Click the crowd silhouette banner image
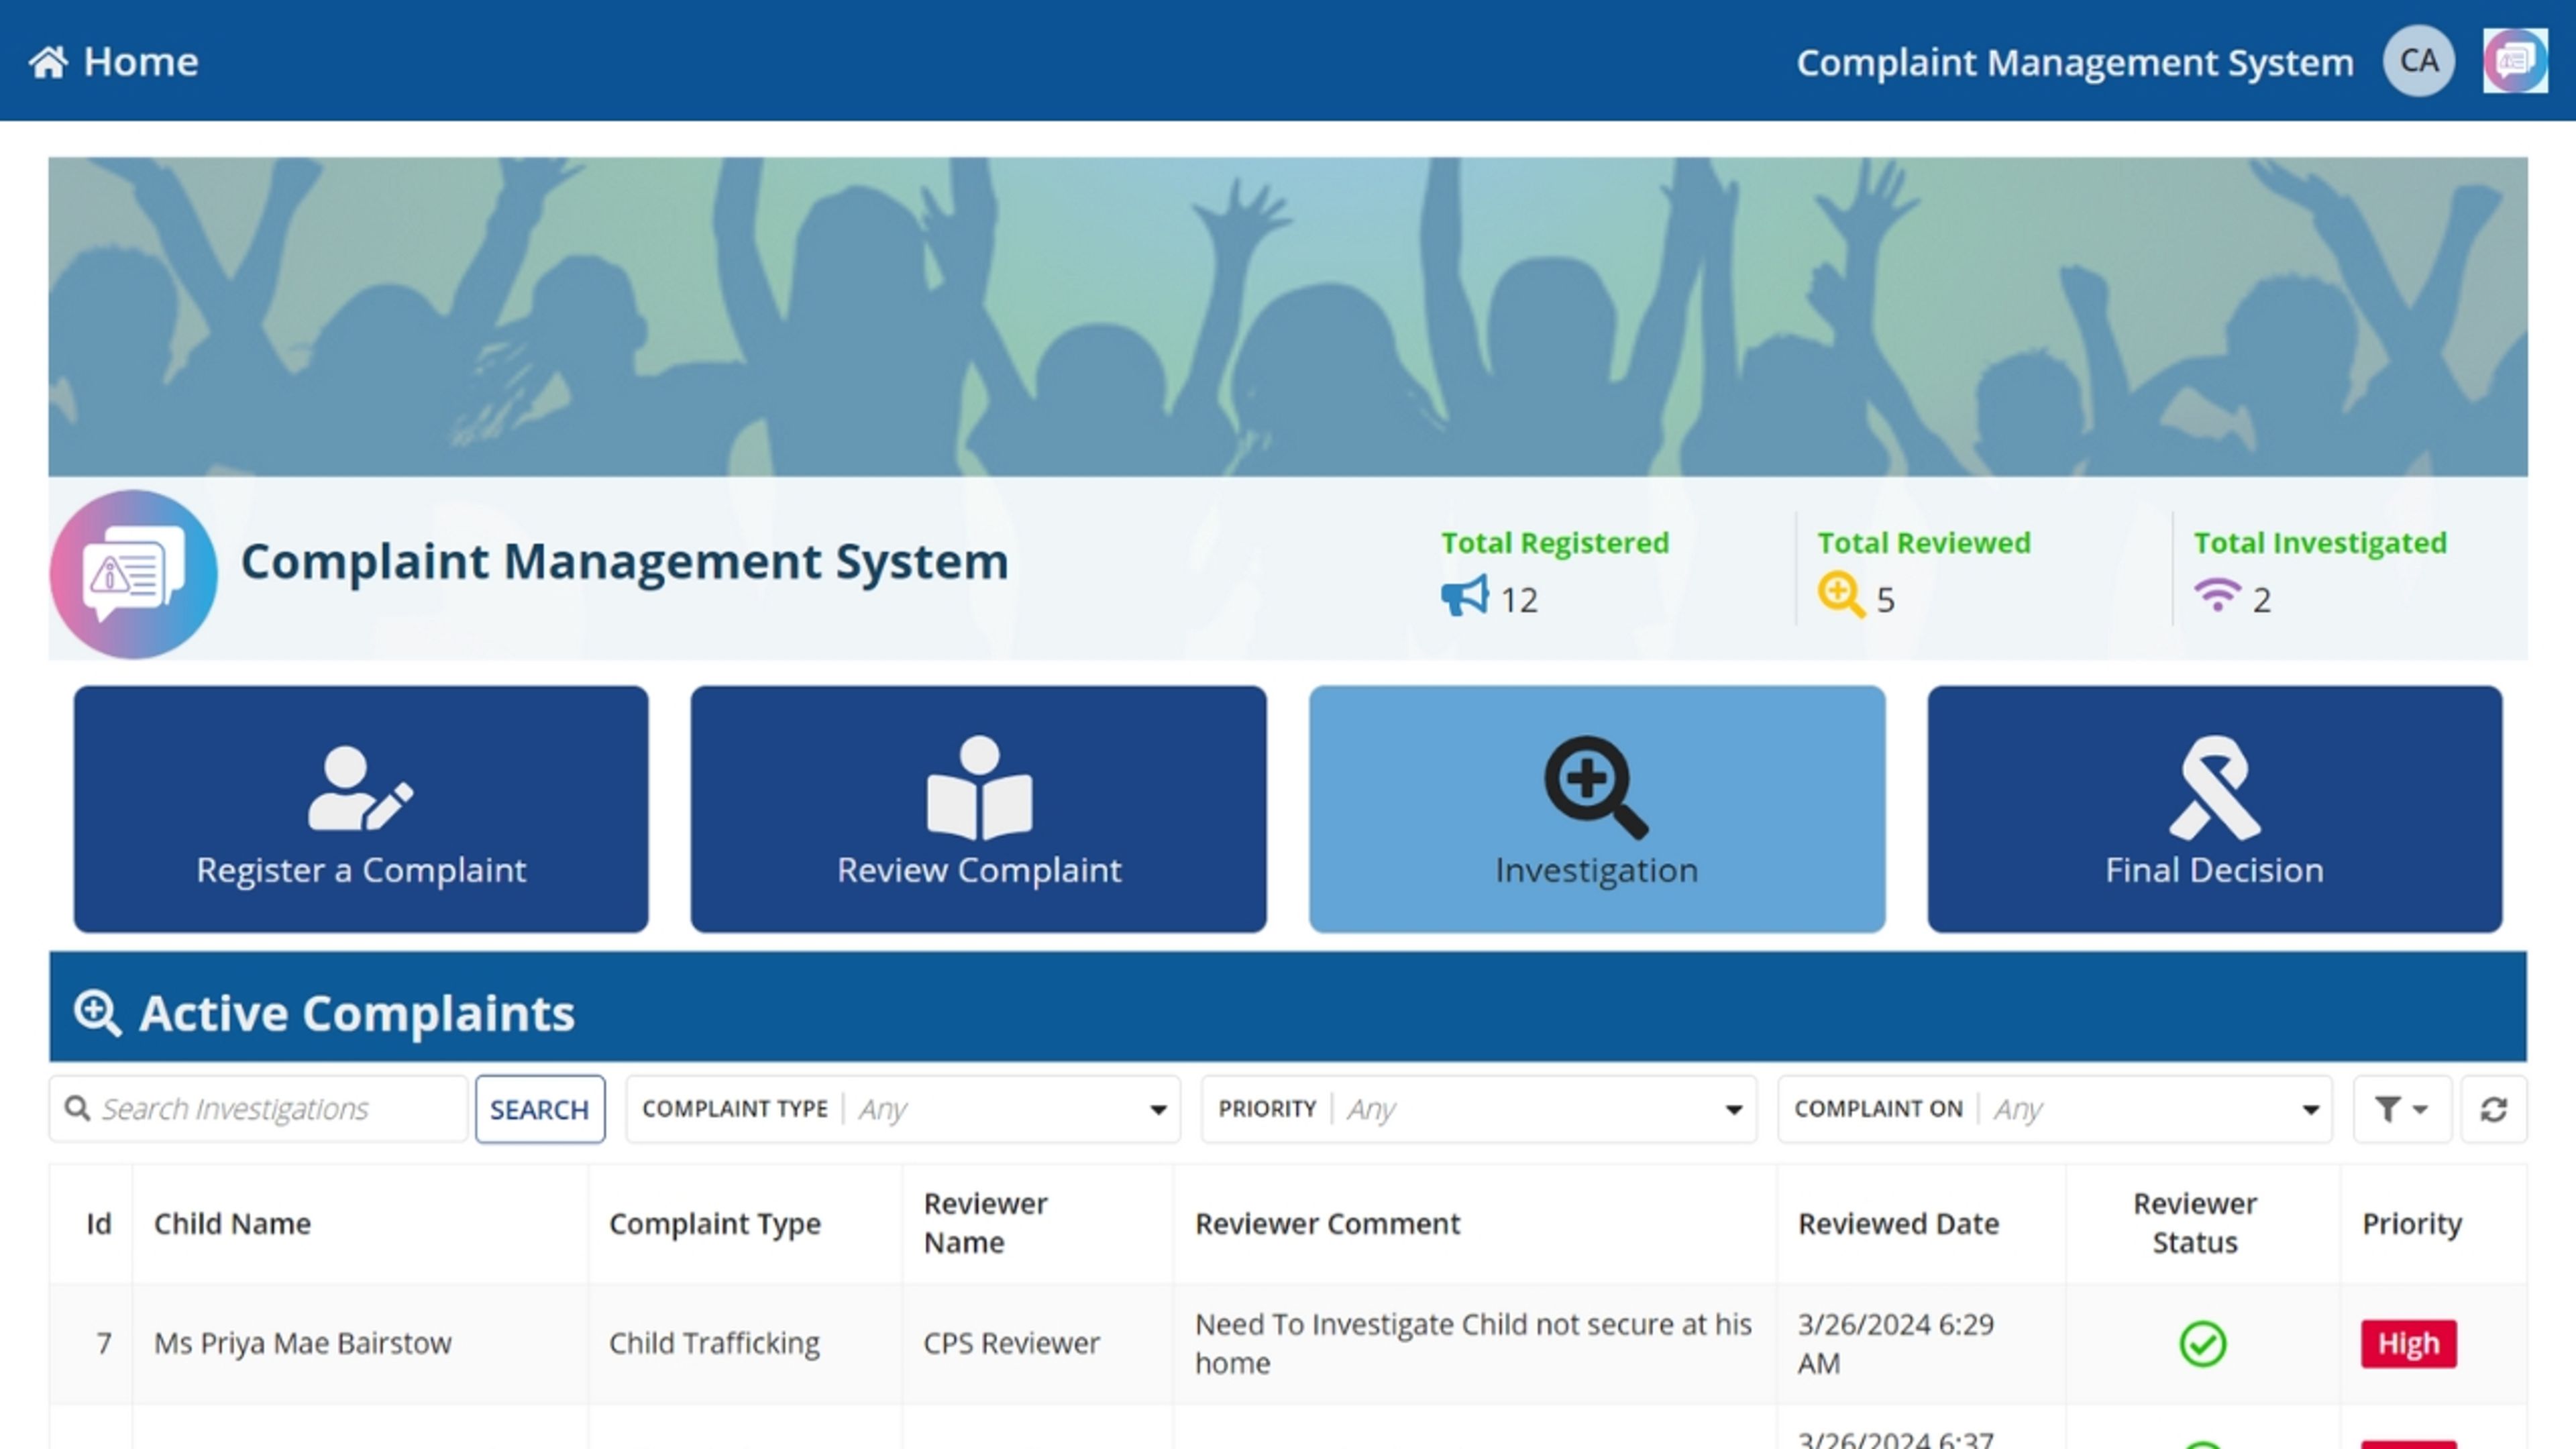 tap(1288, 316)
